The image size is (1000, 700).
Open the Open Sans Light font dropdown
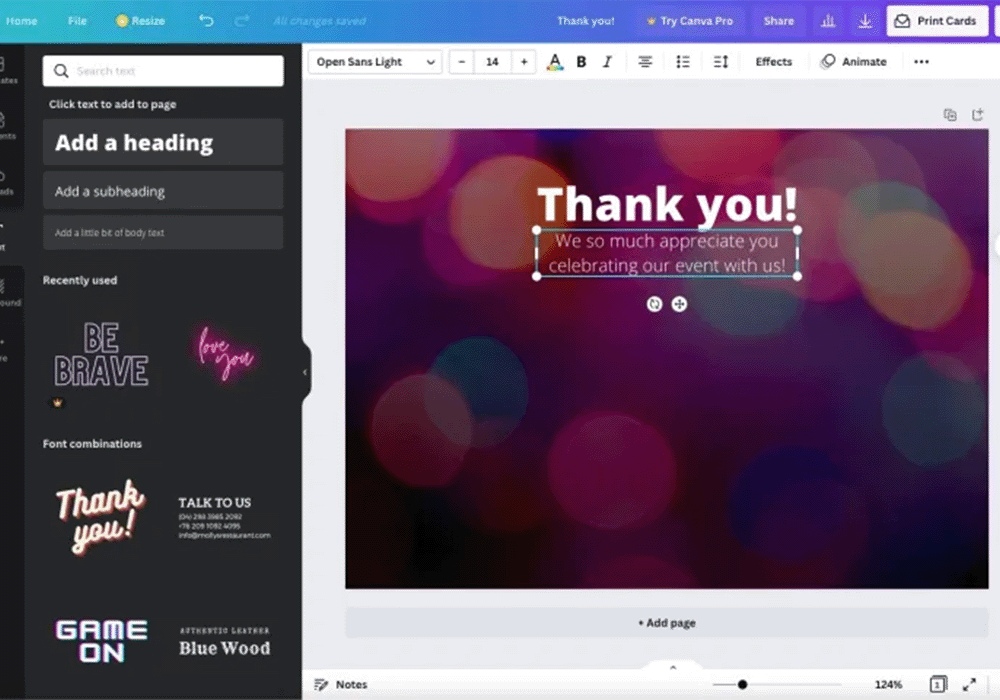point(375,62)
